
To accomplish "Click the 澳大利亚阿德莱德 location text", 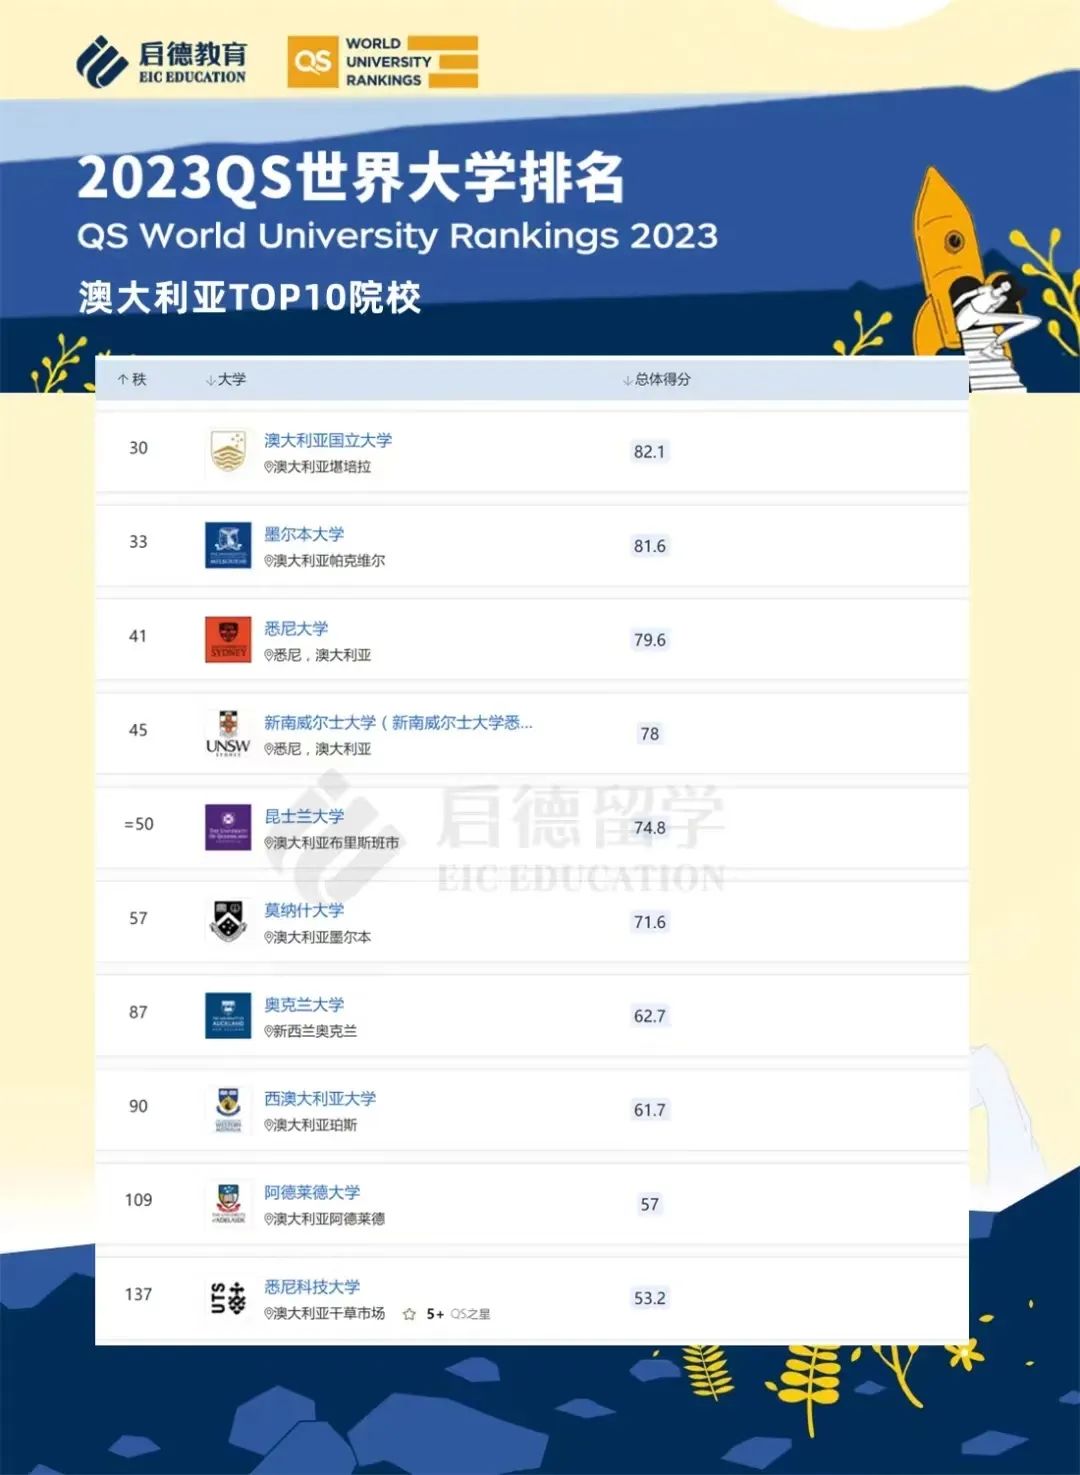I will 324,1219.
